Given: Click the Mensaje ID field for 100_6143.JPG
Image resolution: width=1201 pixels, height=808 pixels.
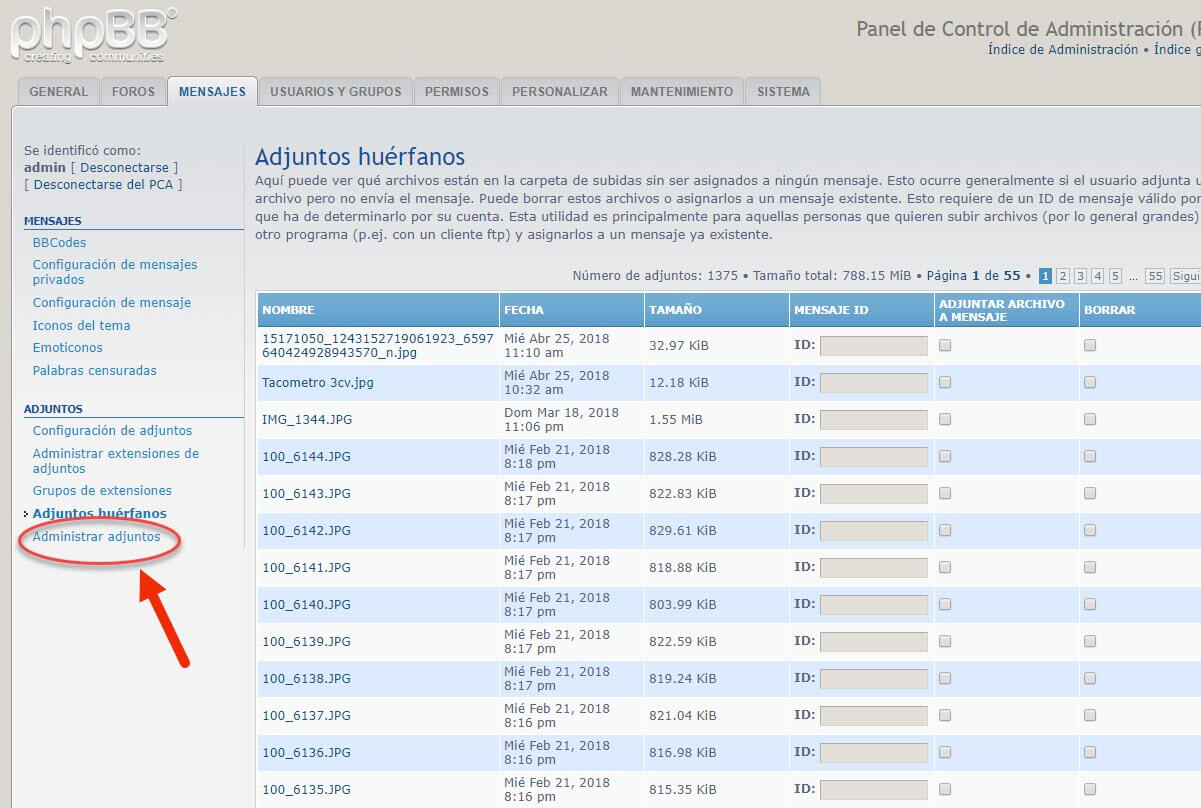Looking at the screenshot, I should (873, 493).
